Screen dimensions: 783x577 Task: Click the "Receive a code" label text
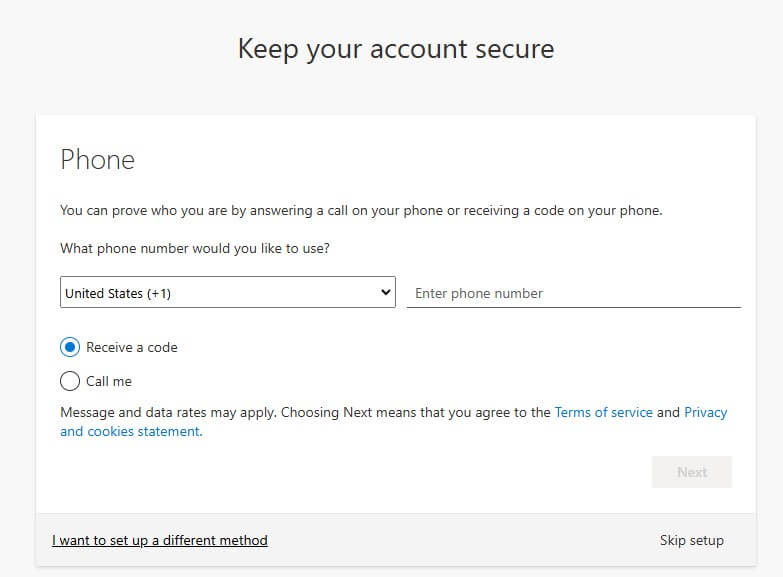(132, 347)
